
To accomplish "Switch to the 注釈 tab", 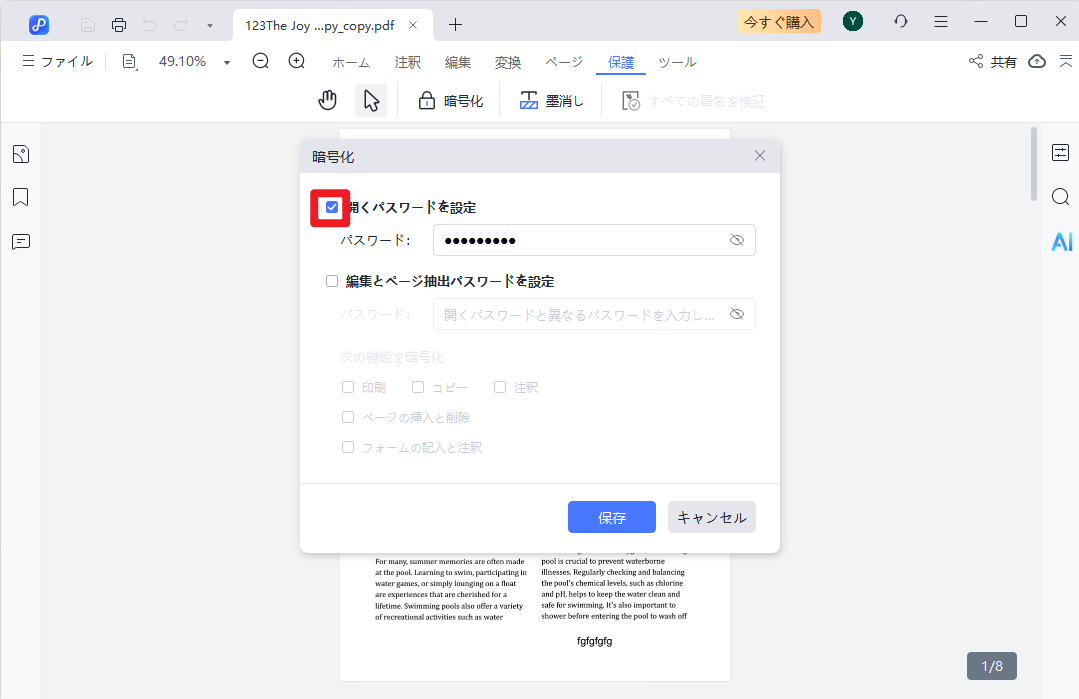I will coord(407,62).
